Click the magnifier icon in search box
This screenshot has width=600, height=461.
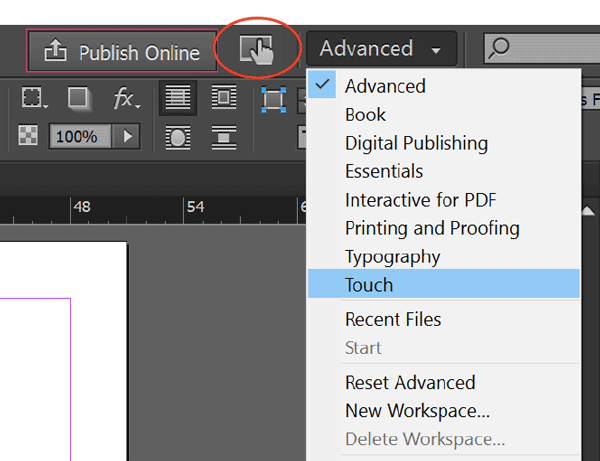(499, 48)
